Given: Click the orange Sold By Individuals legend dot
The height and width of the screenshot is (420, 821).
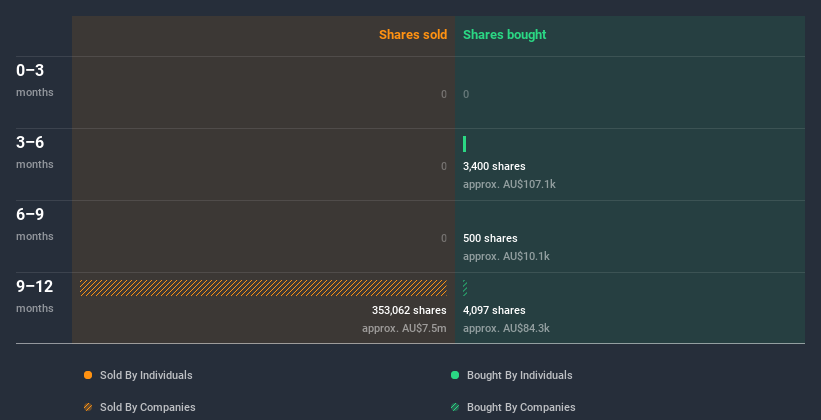Looking at the screenshot, I should tap(88, 375).
